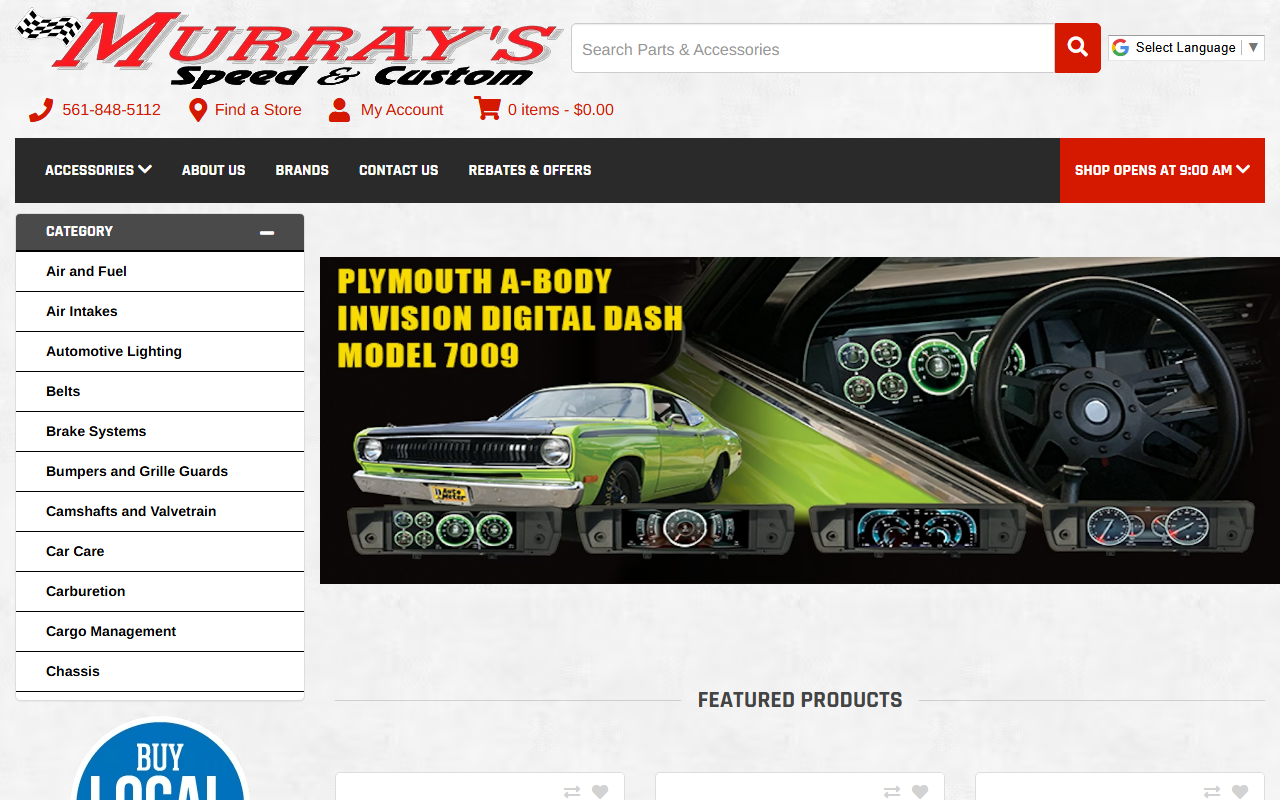The height and width of the screenshot is (800, 1280).
Task: Select the Chassis category
Action: (160, 671)
